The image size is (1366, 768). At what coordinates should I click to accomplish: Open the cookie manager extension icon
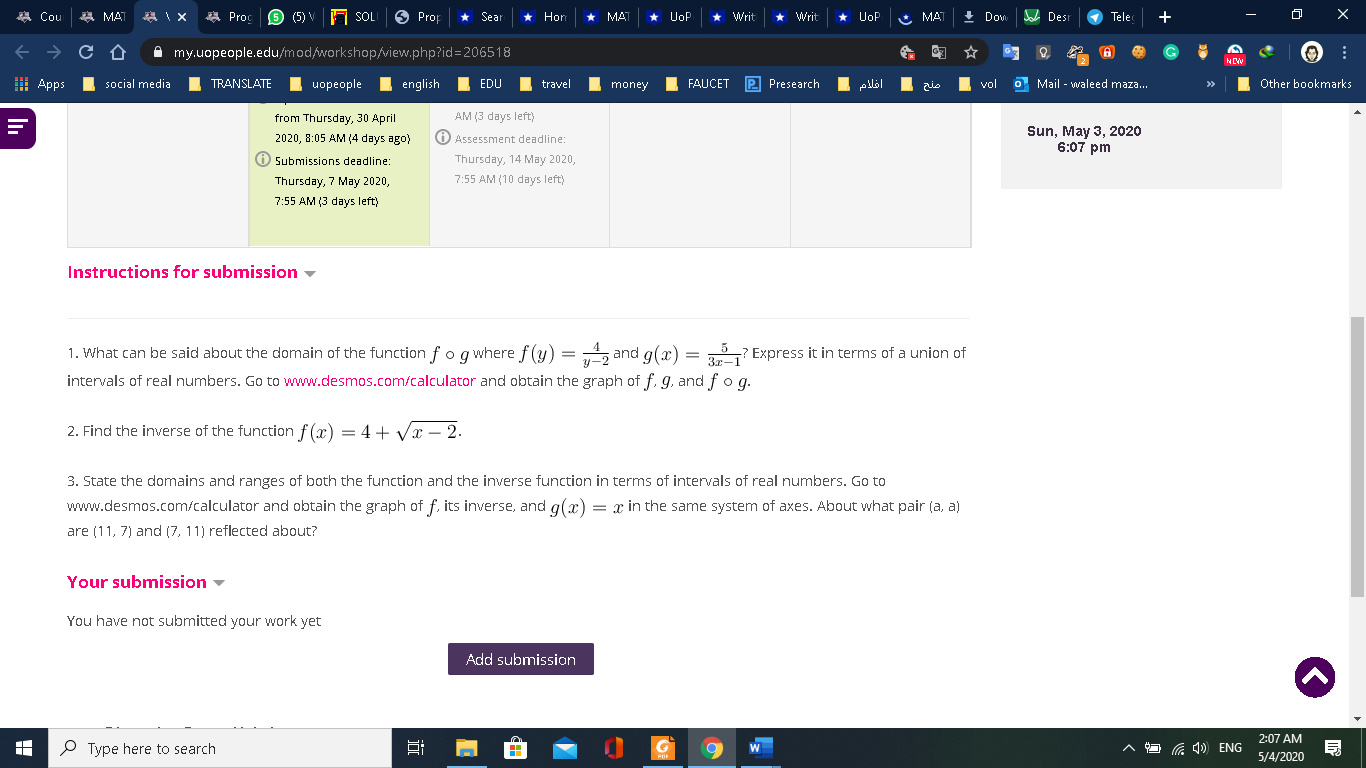[x=1138, y=52]
